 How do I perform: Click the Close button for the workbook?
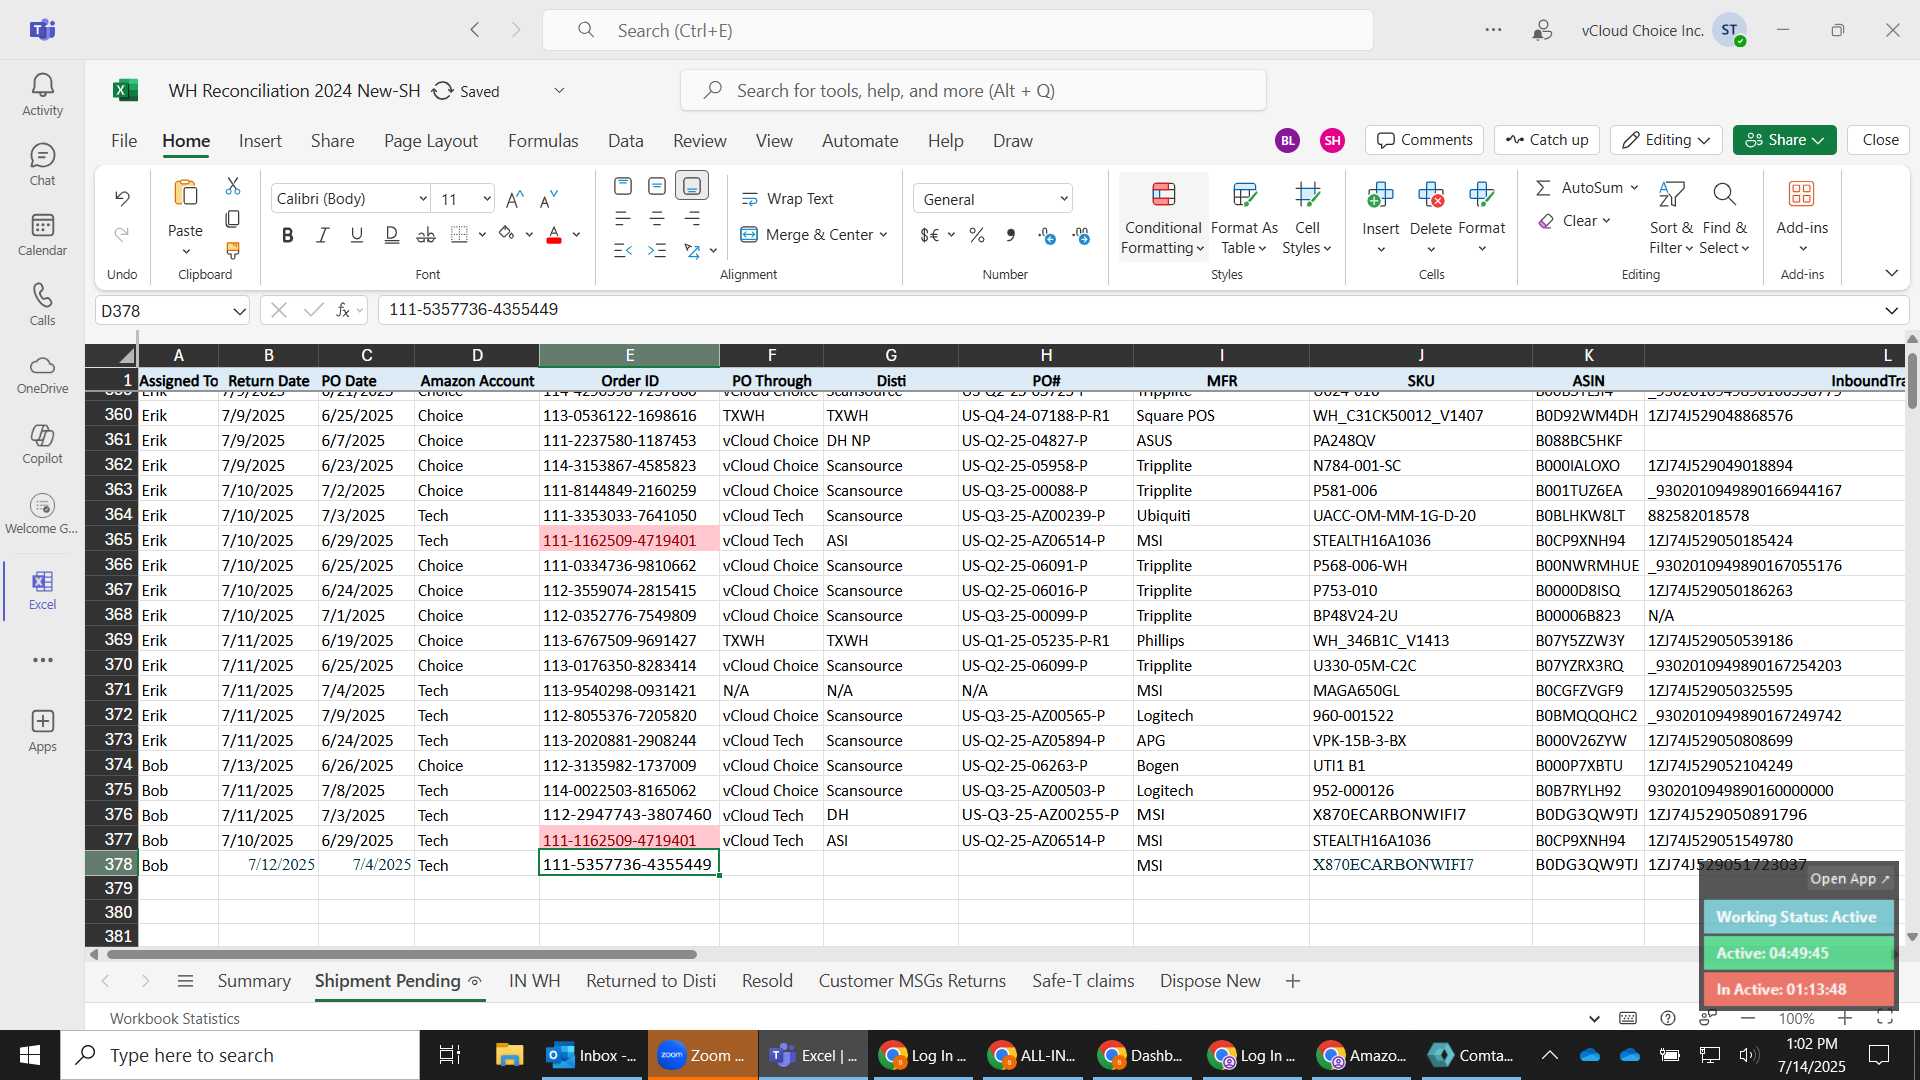[1880, 140]
